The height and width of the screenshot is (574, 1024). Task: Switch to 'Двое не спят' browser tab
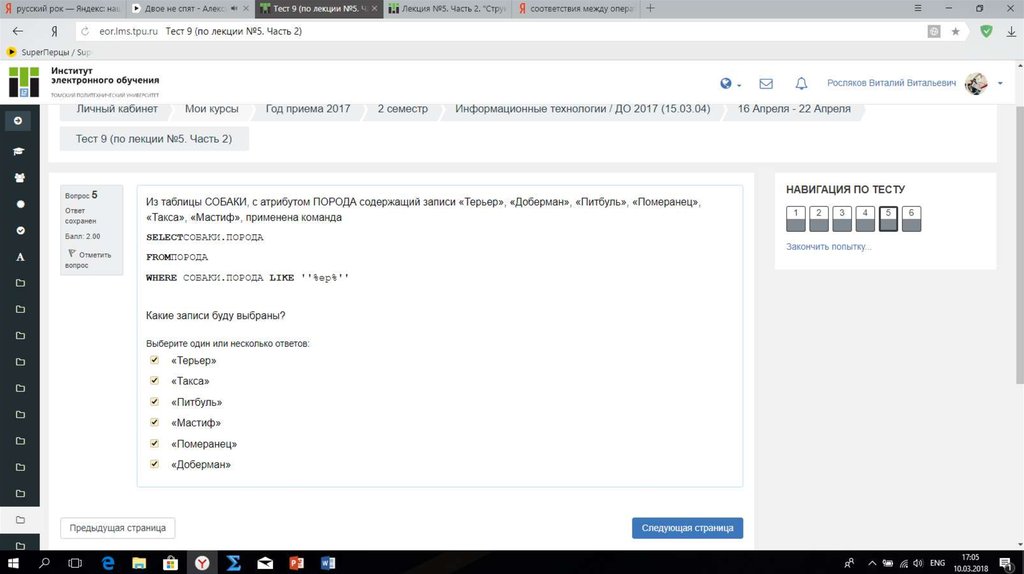pyautogui.click(x=191, y=8)
